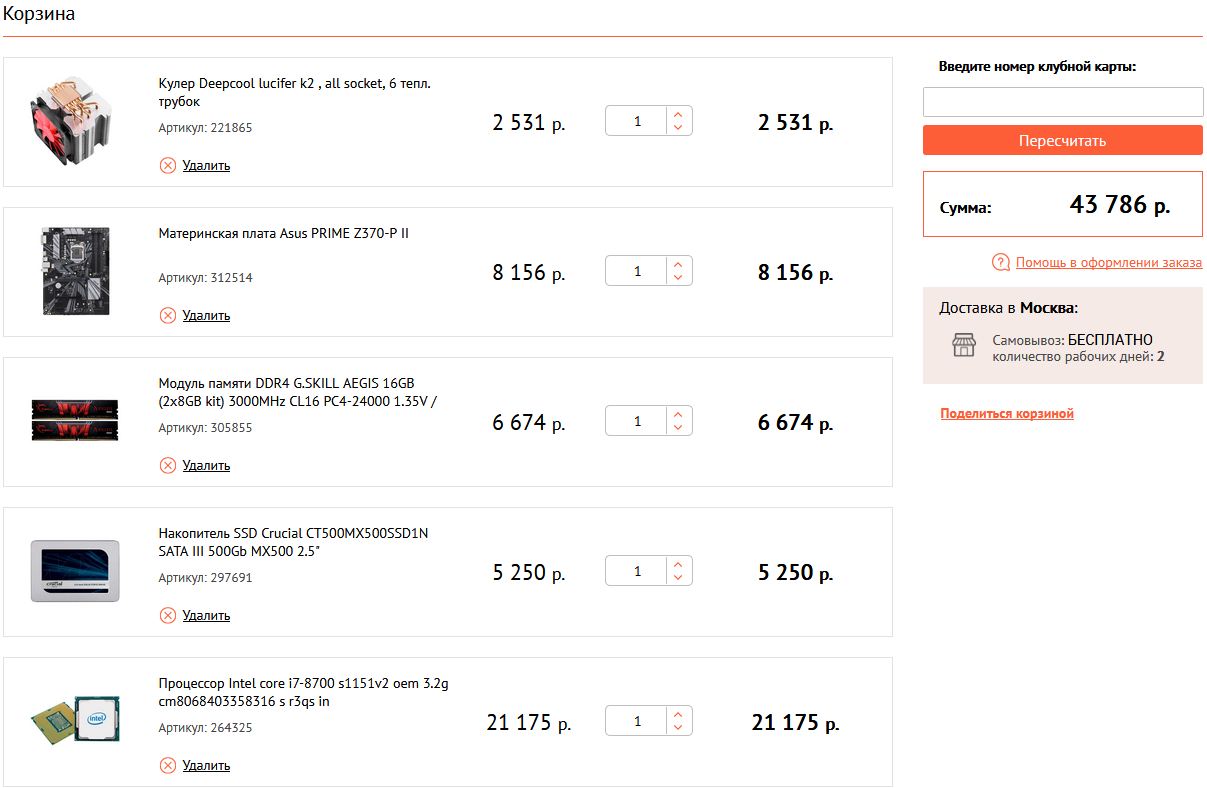Click the delete icon for Asus motherboard

[x=168, y=315]
